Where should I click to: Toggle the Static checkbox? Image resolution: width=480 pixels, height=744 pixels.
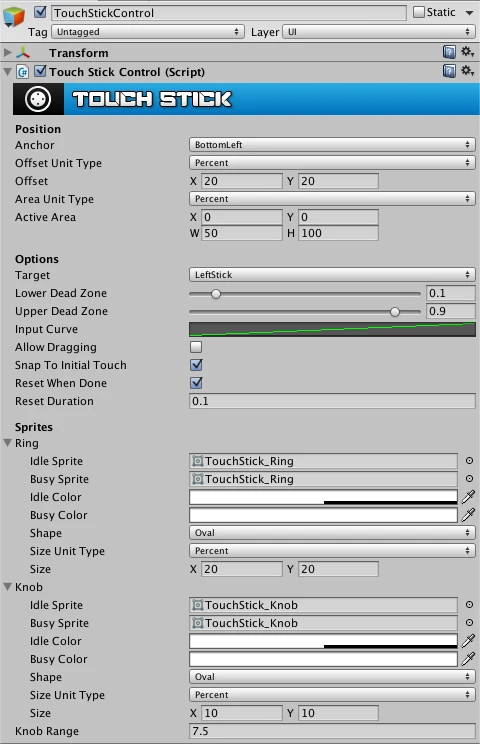coord(418,12)
